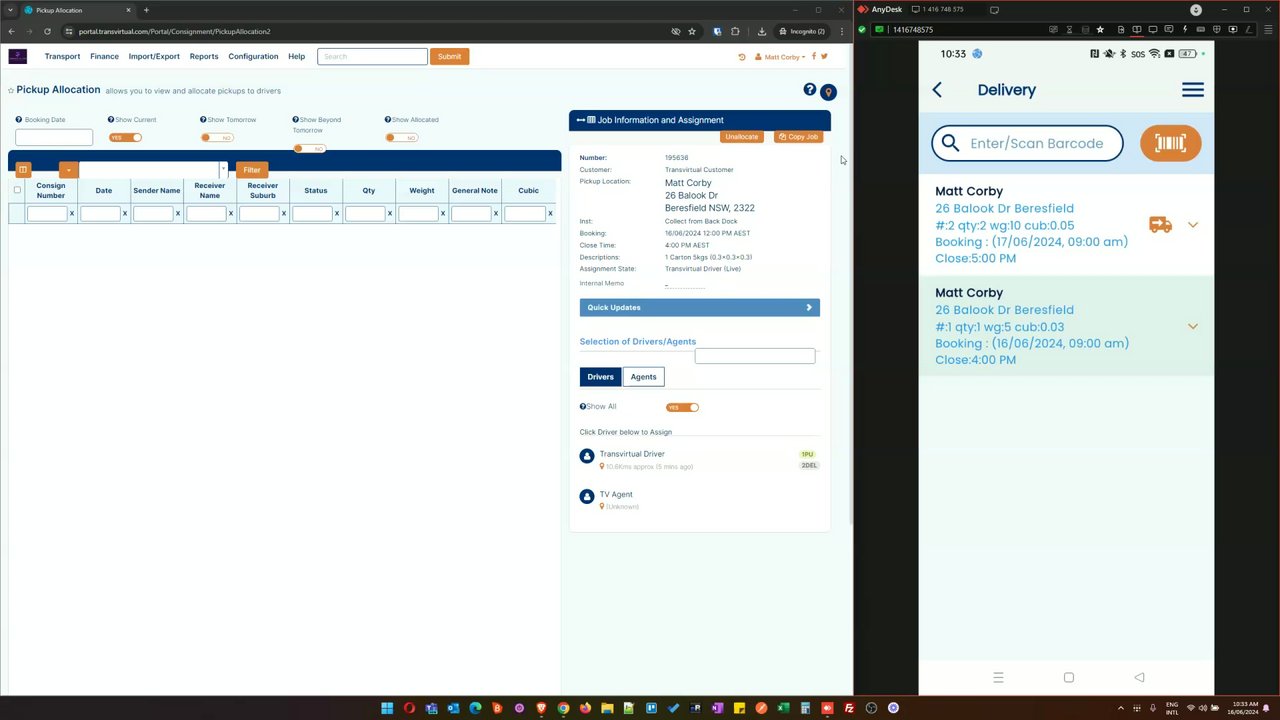Click AnyDesk favorites star icon
The width and height of the screenshot is (1280, 720).
tap(1101, 30)
